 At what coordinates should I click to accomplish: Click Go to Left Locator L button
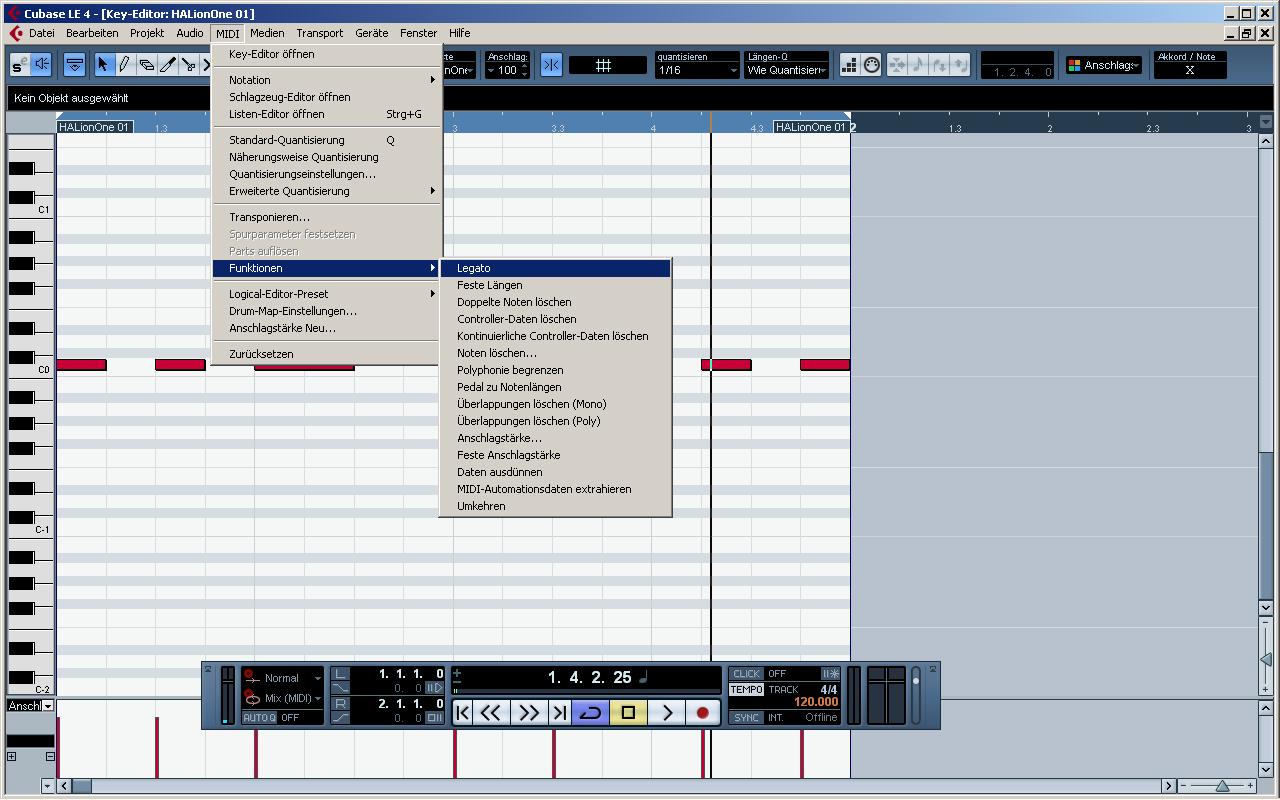tap(340, 674)
